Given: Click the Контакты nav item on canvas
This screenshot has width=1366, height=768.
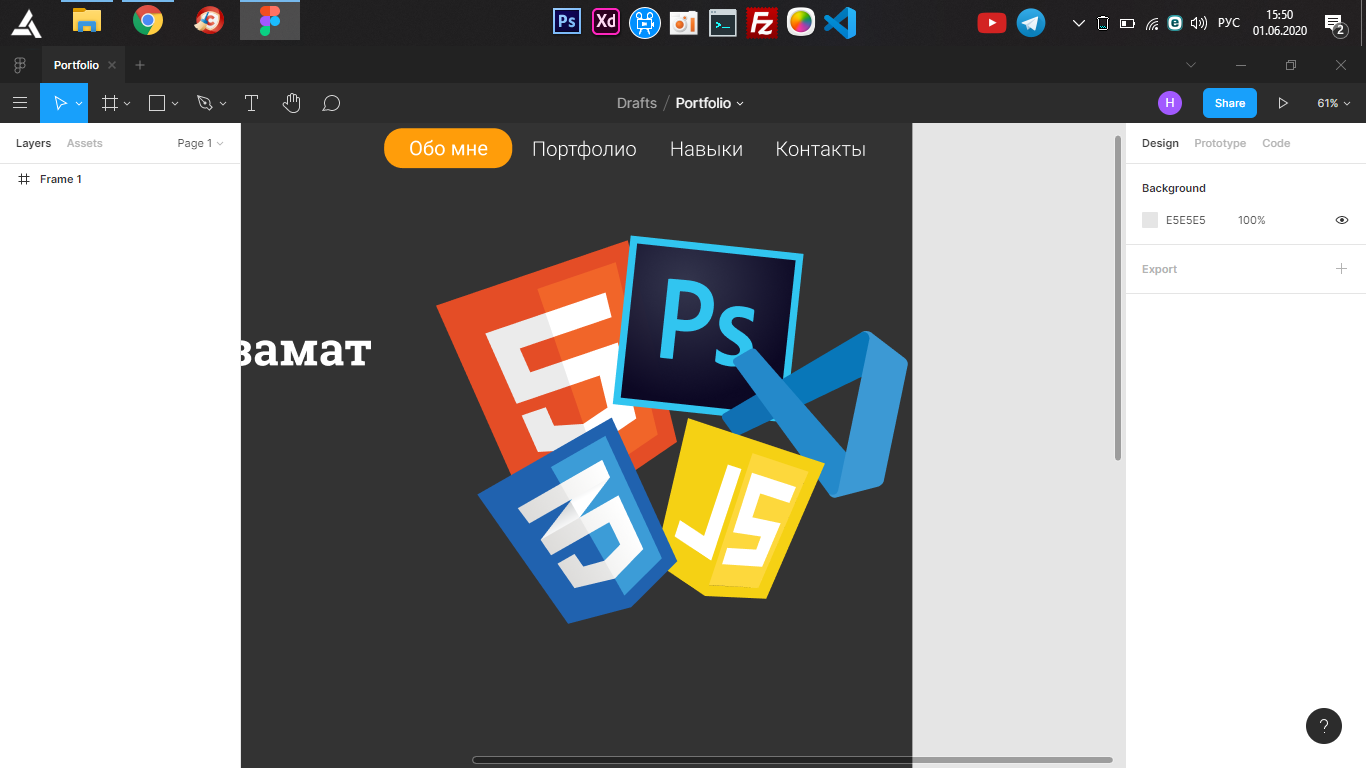Looking at the screenshot, I should coord(821,149).
